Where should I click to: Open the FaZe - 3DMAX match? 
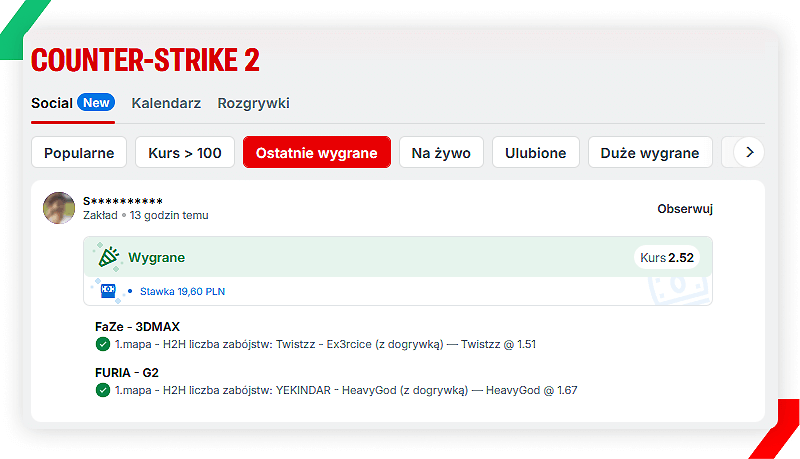(137, 326)
